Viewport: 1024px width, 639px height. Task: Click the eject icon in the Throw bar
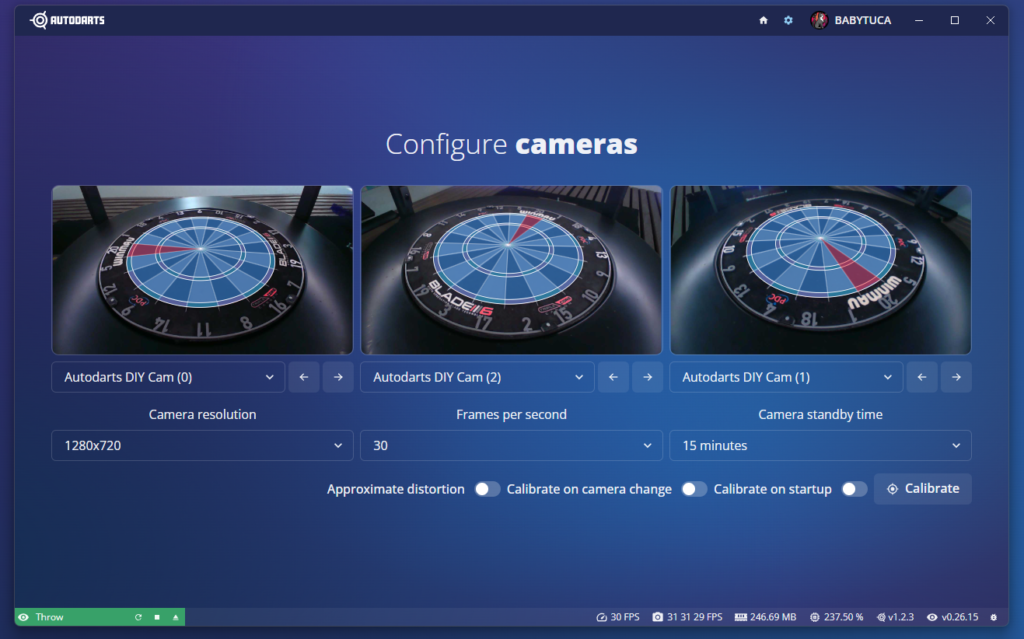coord(175,618)
